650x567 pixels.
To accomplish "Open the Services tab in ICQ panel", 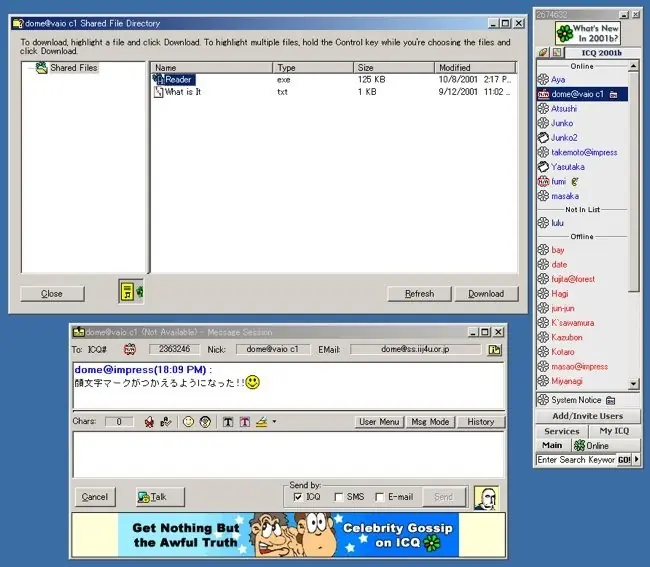I will pos(561,431).
